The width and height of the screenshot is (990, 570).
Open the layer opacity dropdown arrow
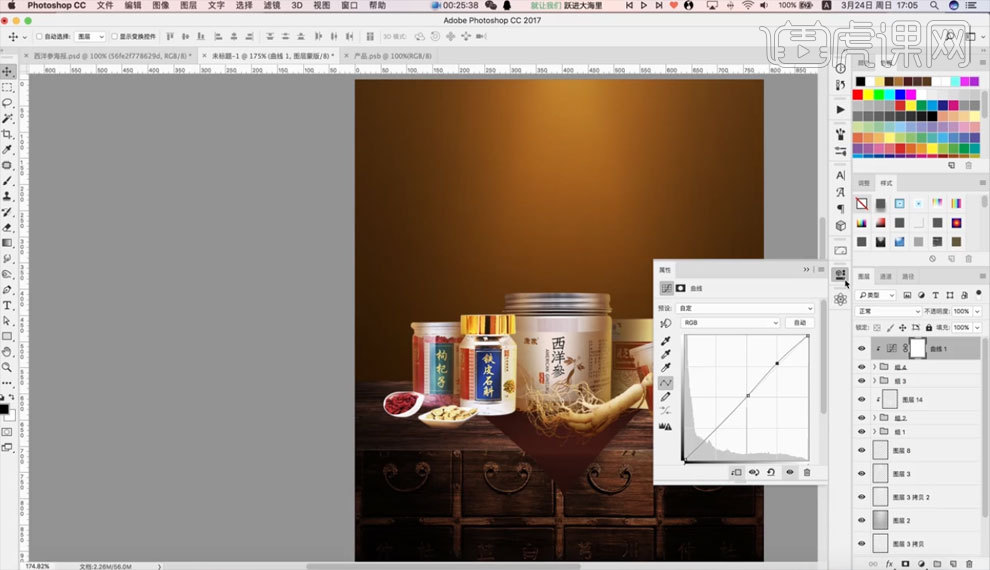coord(977,311)
